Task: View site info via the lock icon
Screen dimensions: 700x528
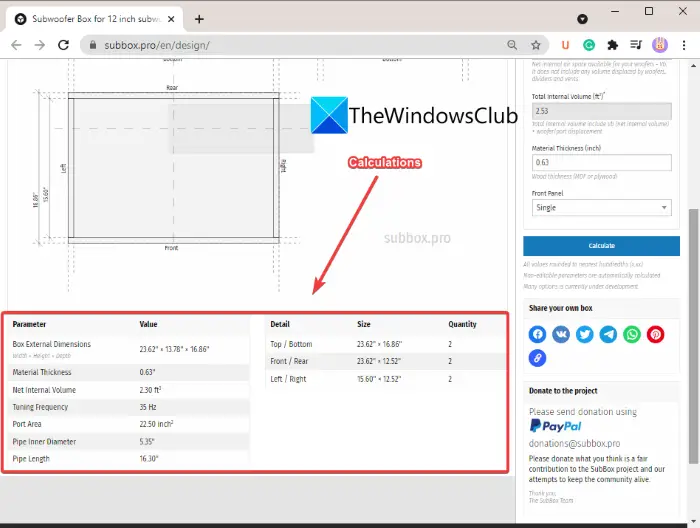Action: coord(93,45)
